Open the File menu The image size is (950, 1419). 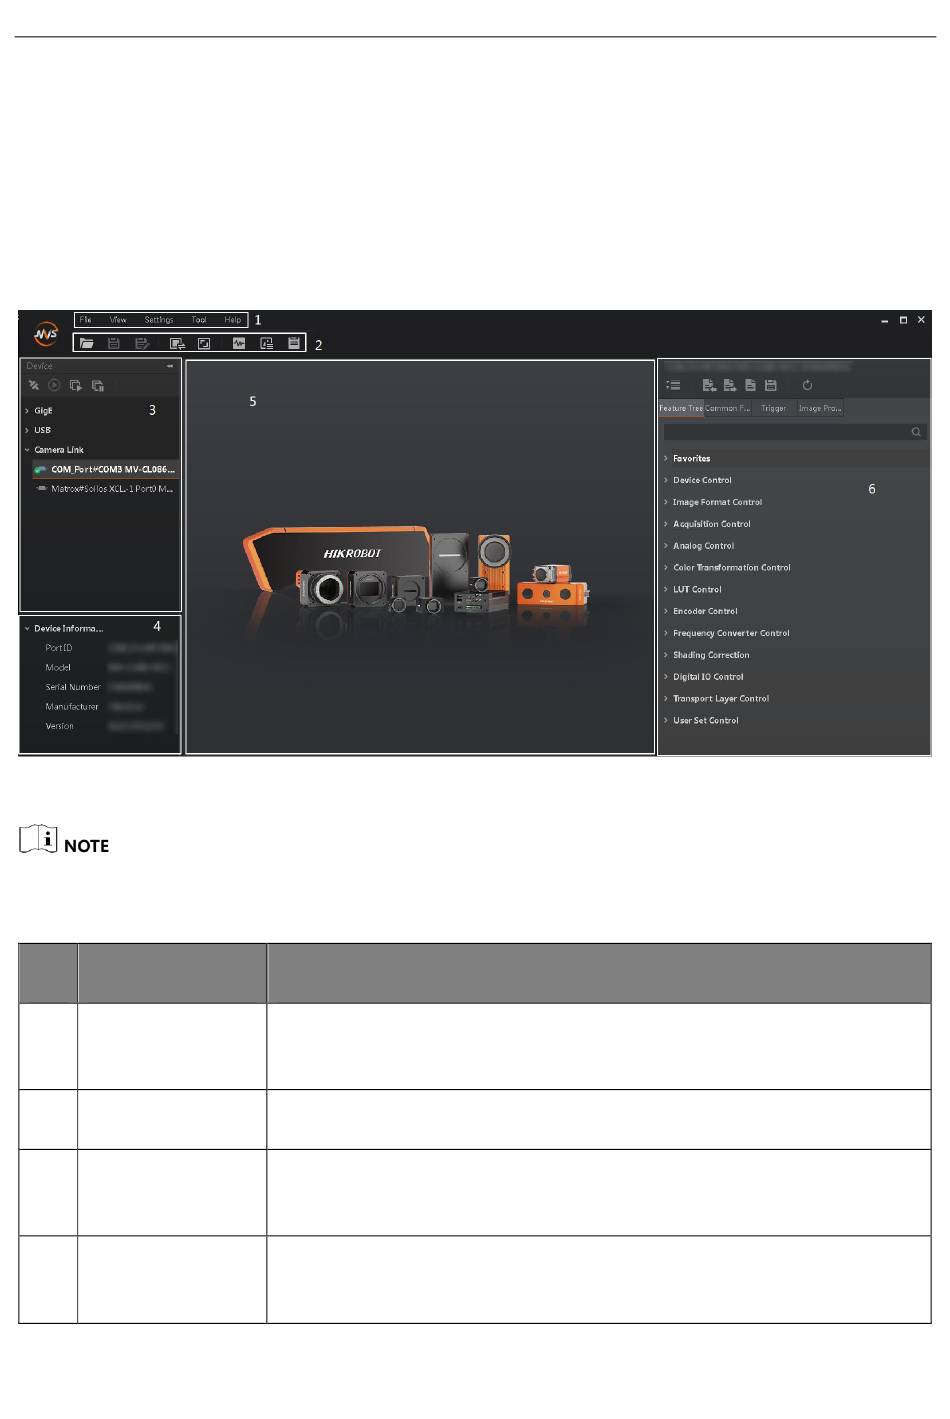pos(86,320)
